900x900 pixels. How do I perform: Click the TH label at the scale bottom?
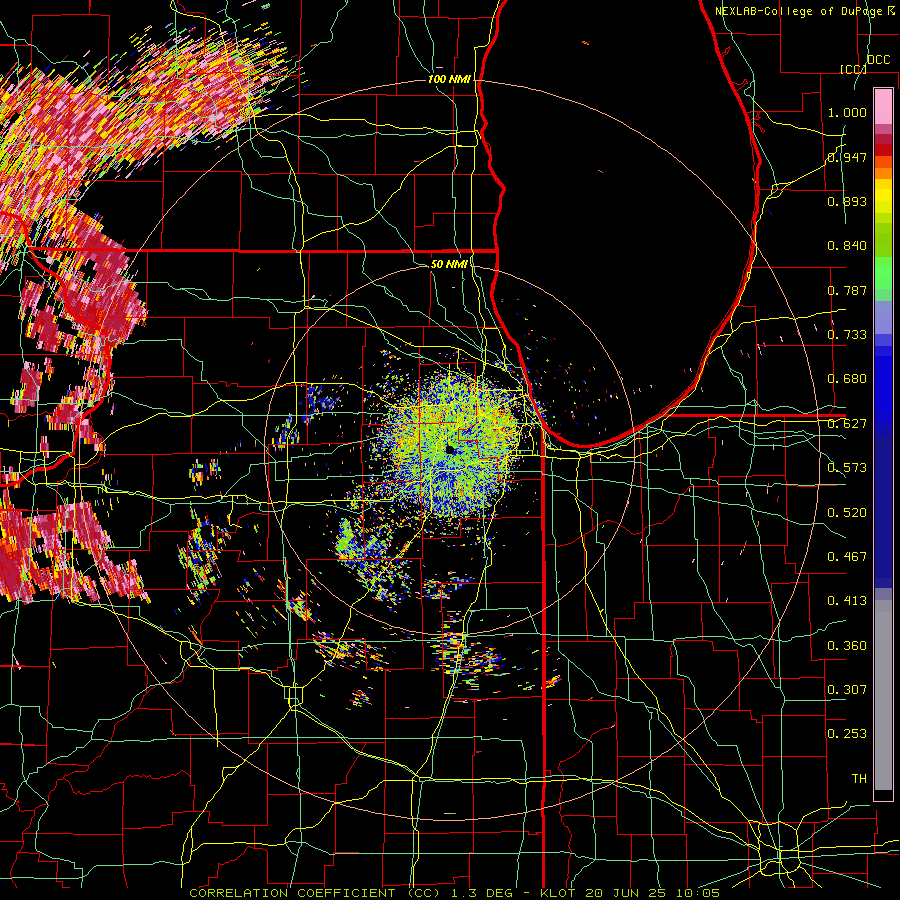(x=859, y=779)
